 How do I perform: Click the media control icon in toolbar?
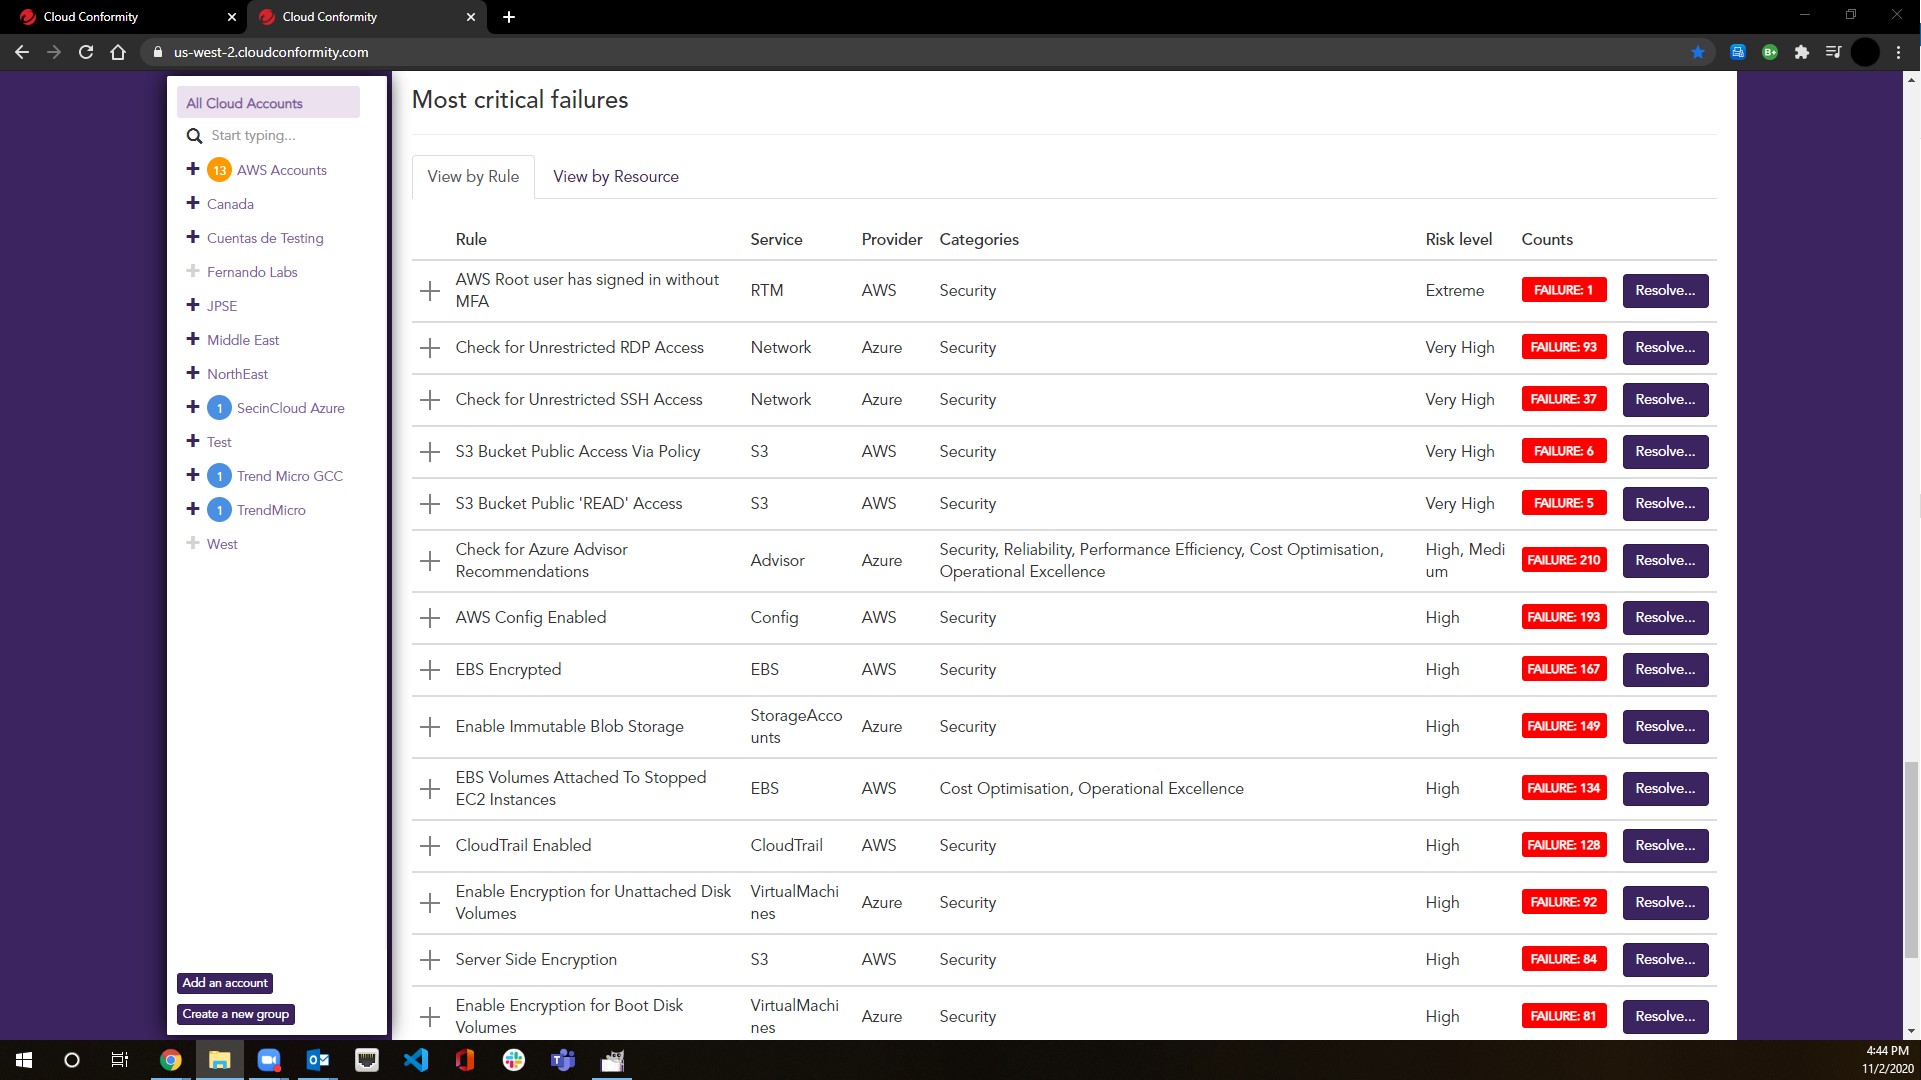coord(1833,52)
